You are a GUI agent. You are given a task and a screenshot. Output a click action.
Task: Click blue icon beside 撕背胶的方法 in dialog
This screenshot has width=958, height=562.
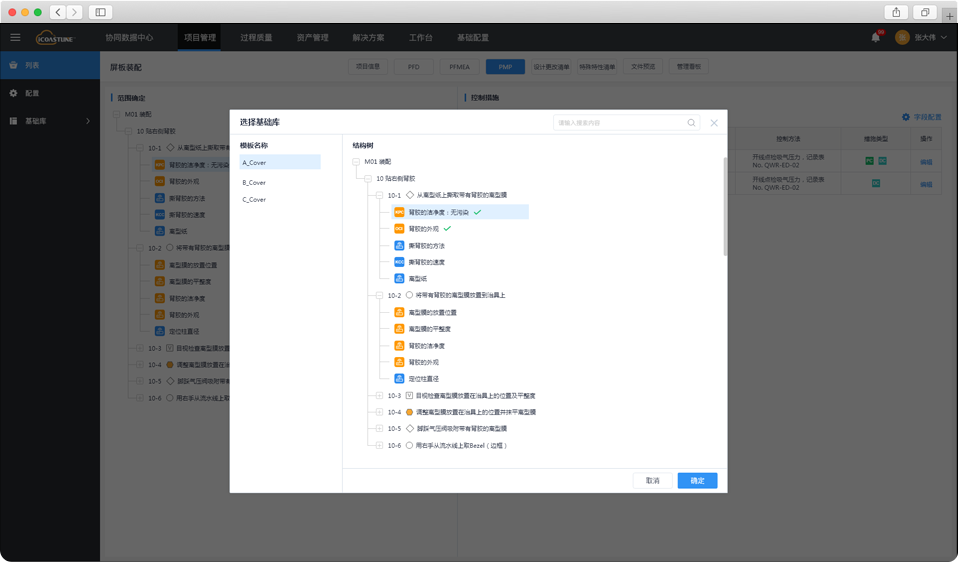(x=399, y=246)
